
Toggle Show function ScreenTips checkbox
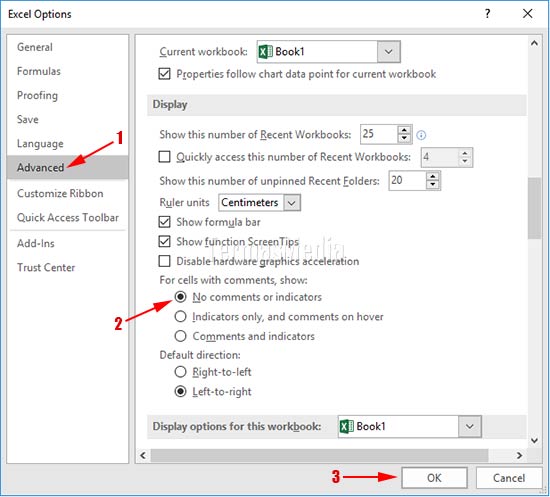[165, 242]
